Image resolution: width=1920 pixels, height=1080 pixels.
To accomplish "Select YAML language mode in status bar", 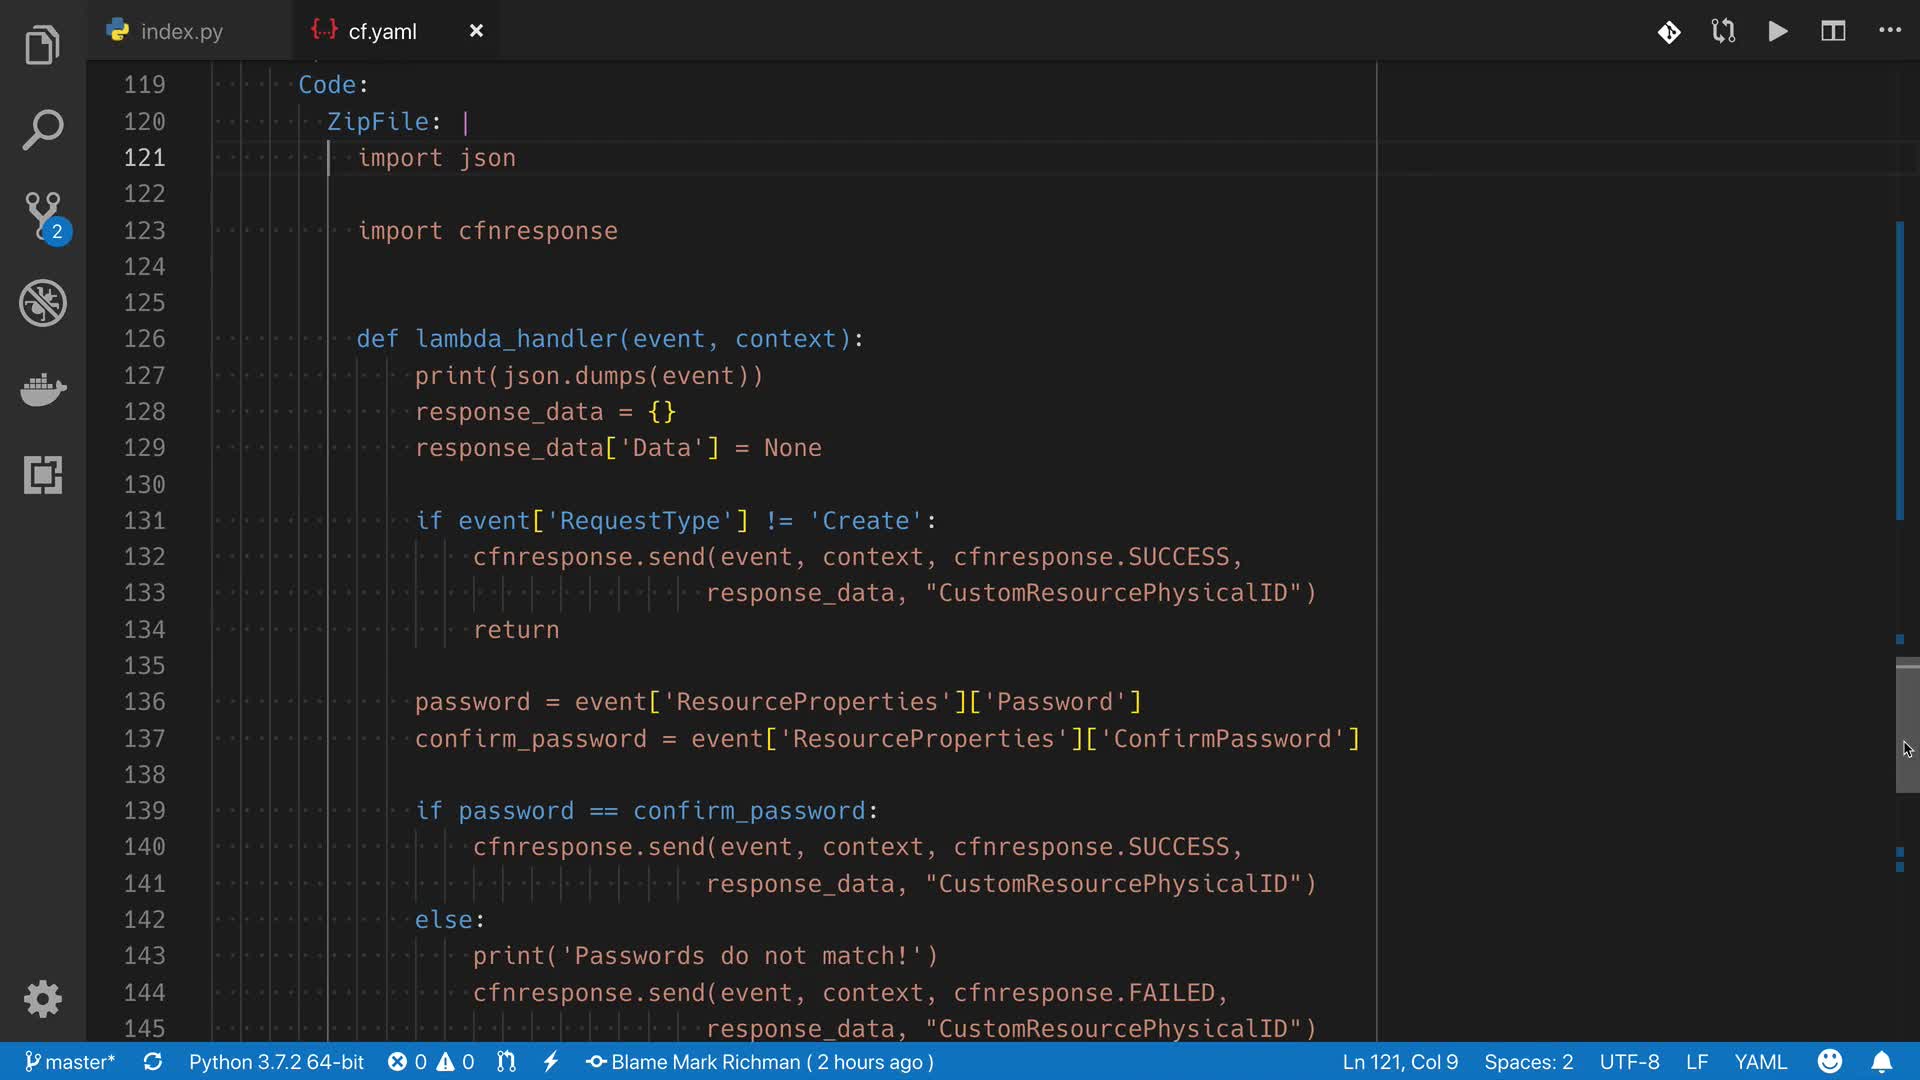I will click(x=1760, y=1062).
